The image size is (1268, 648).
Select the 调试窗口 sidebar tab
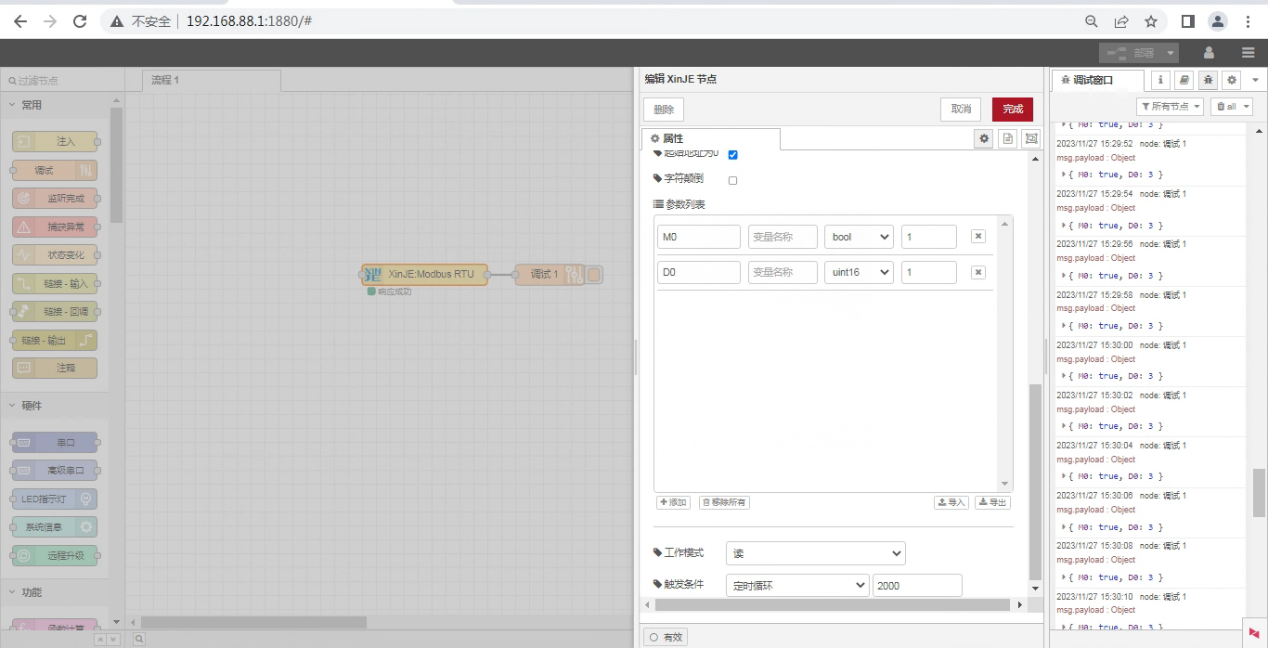[x=1099, y=80]
